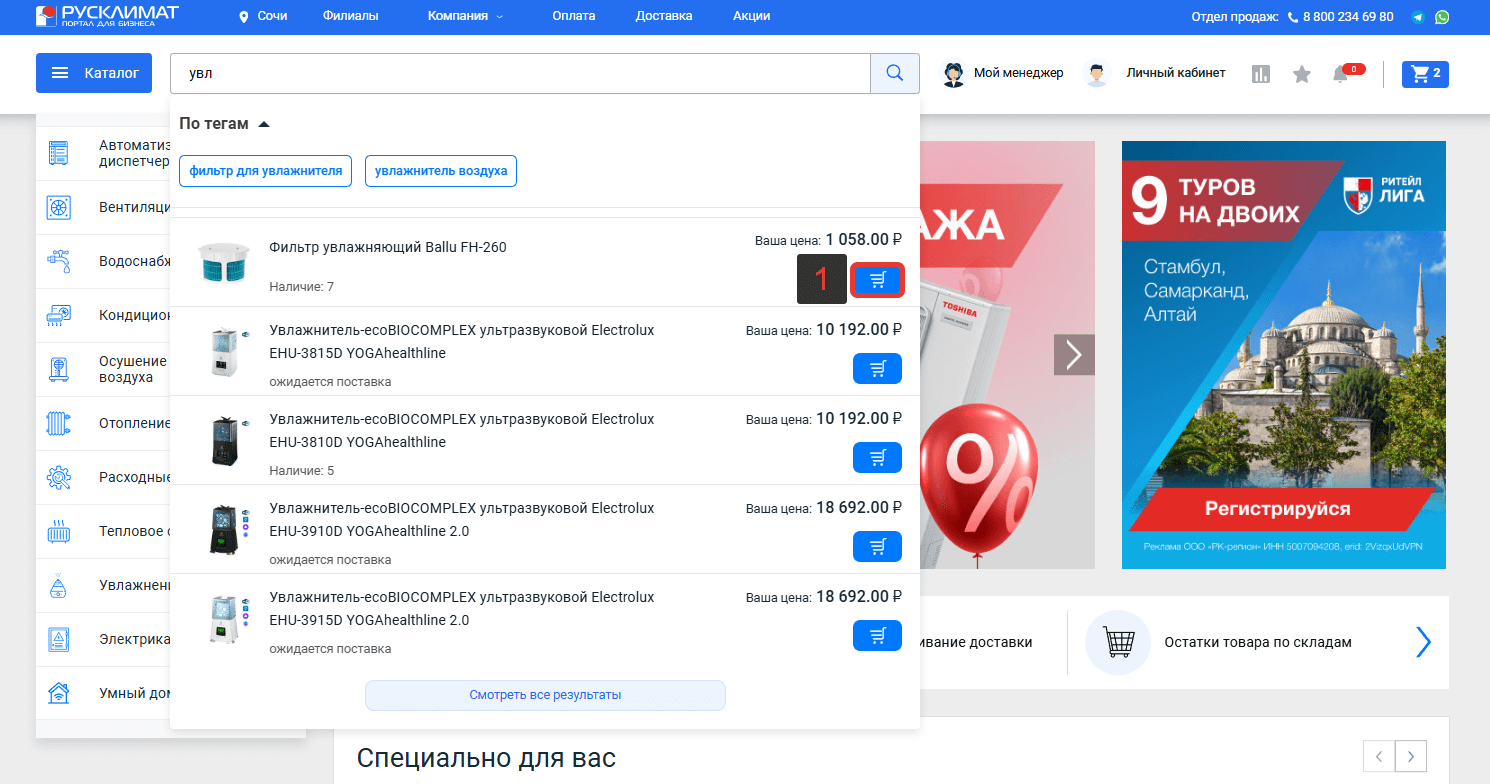This screenshot has width=1490, height=784.
Task: Open the 'Каталог' menu button
Action: pos(94,73)
